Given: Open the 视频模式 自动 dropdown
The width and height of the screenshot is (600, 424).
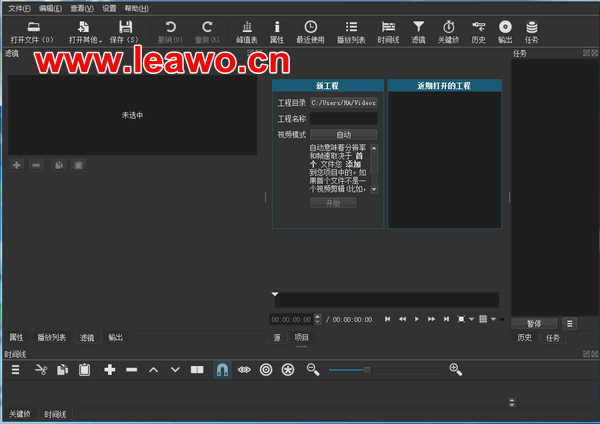Looking at the screenshot, I should 344,135.
